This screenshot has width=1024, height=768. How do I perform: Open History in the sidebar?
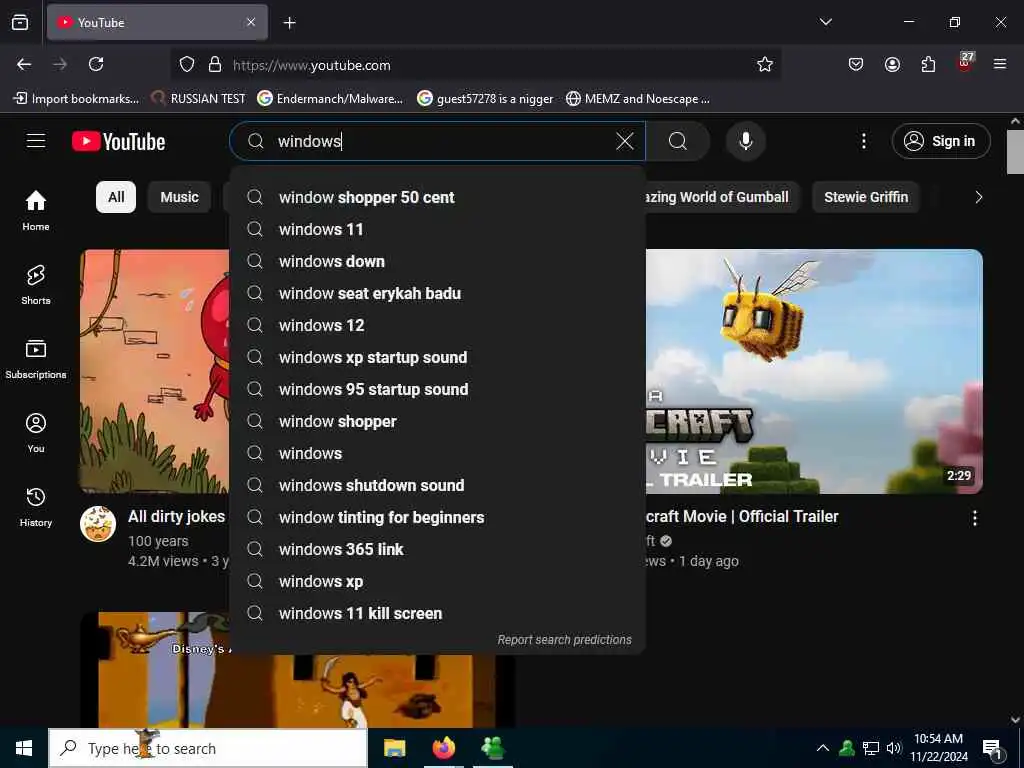coord(36,507)
